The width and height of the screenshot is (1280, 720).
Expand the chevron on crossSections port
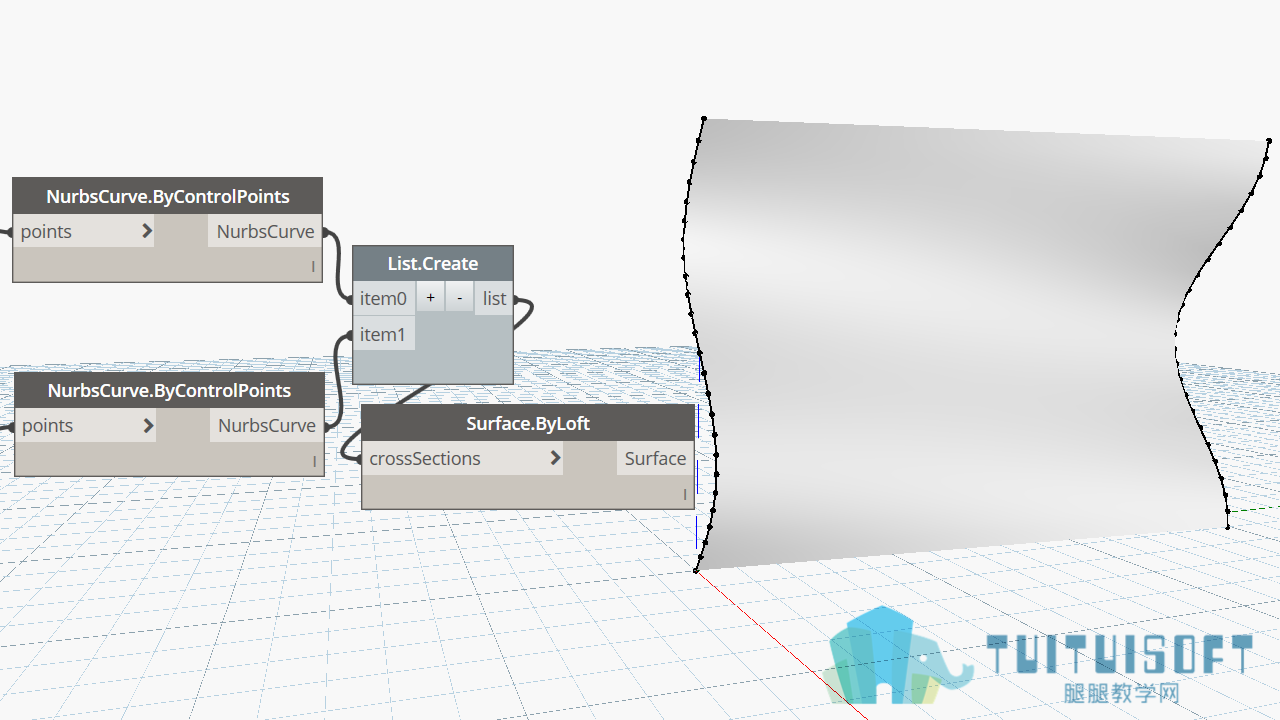(555, 458)
